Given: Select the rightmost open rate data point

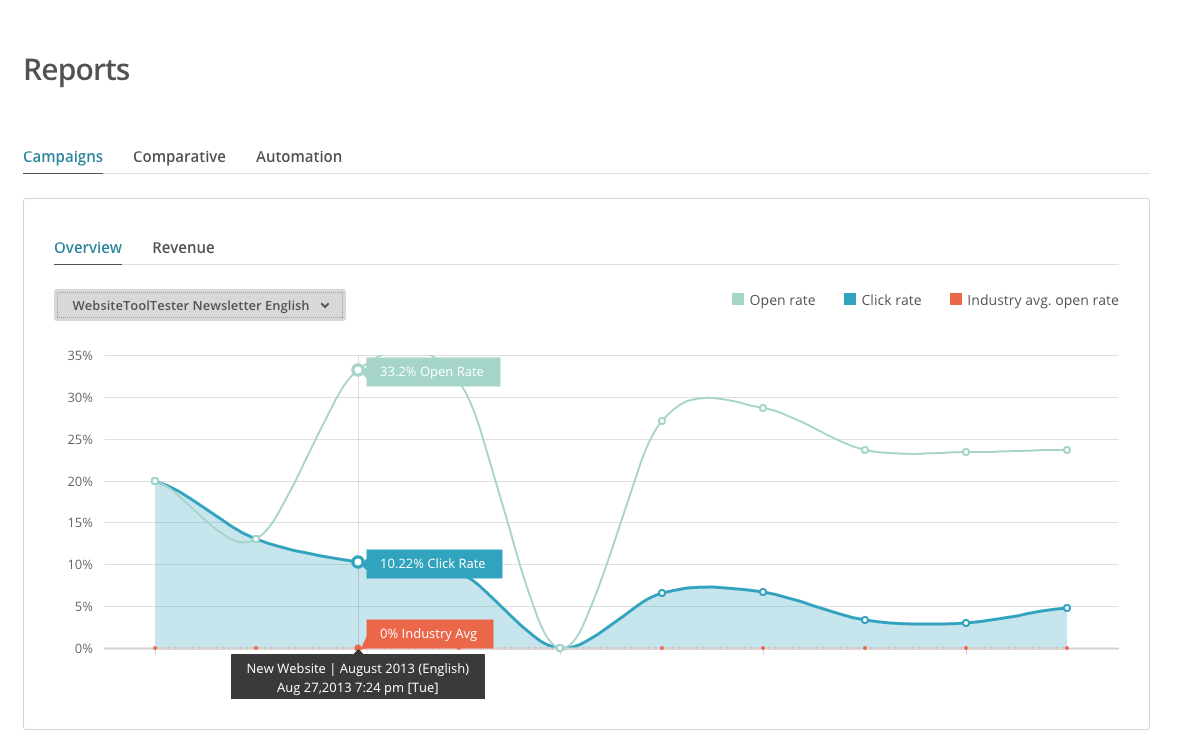Looking at the screenshot, I should pyautogui.click(x=1067, y=450).
